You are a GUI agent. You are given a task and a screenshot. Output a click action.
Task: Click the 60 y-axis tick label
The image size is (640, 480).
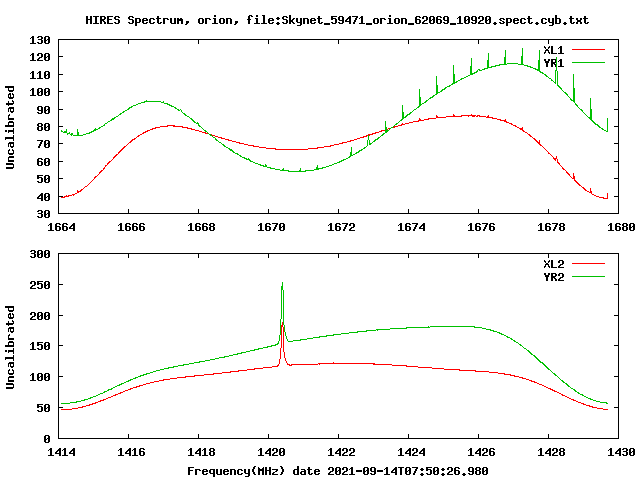tap(44, 162)
